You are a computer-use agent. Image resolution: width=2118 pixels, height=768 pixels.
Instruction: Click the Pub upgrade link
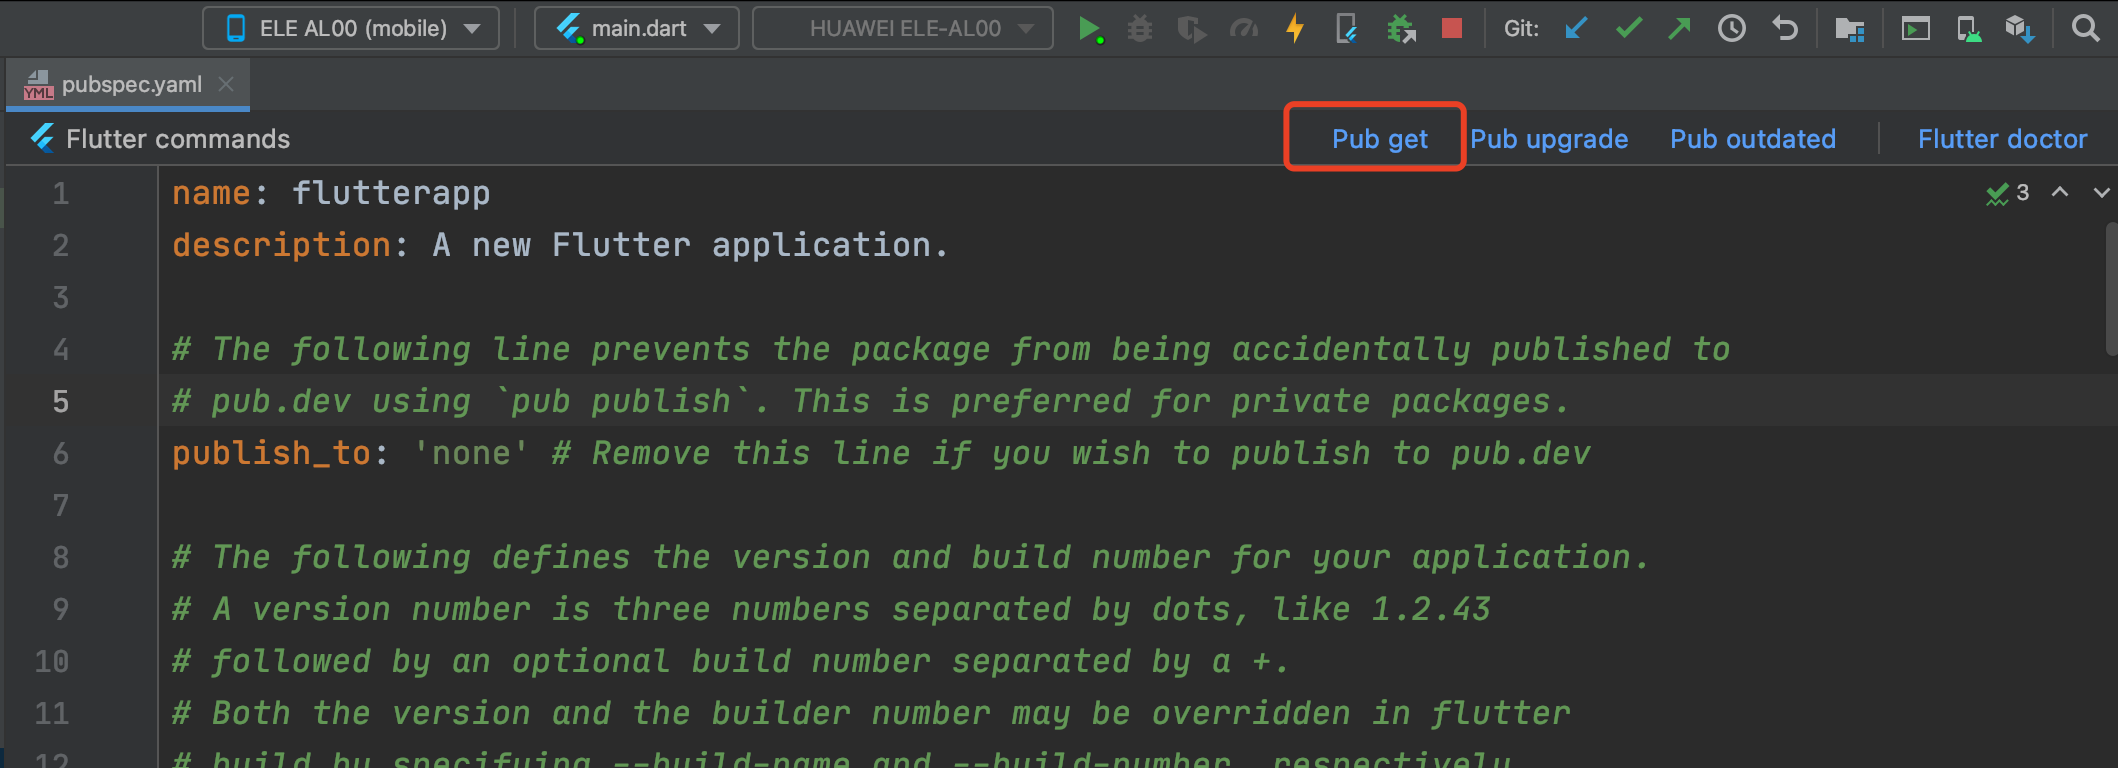pos(1549,139)
